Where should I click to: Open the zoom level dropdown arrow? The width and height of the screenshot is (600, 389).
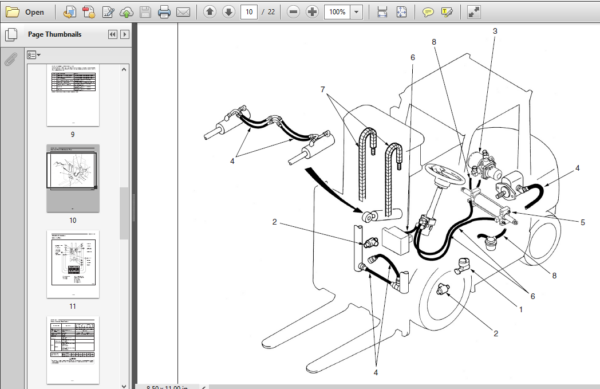pos(356,12)
